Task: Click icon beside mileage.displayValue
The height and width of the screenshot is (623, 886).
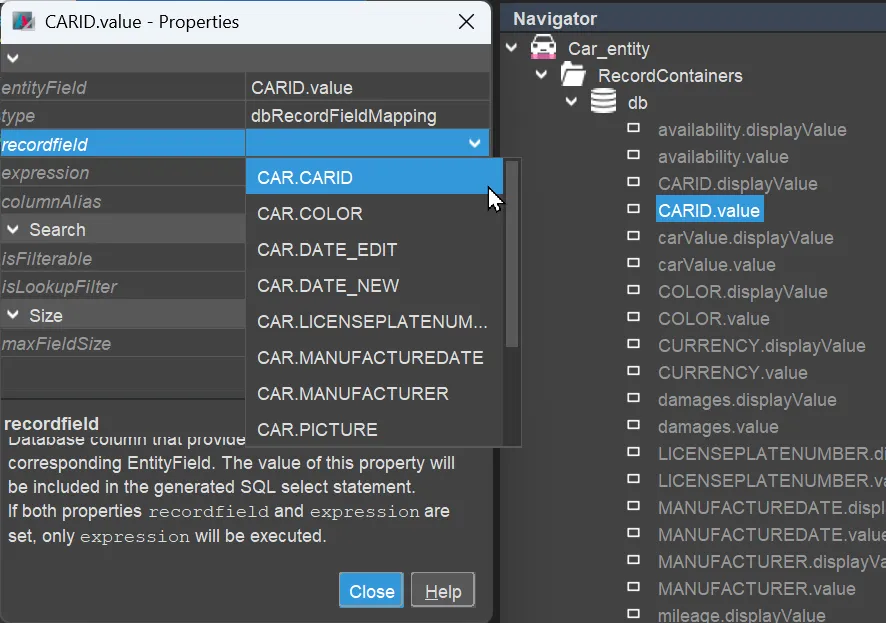Action: coord(633,614)
